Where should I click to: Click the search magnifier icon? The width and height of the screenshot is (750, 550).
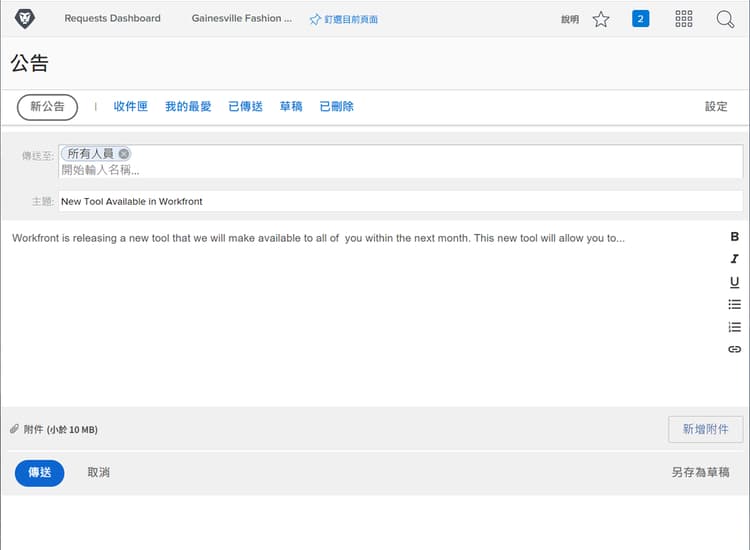click(725, 19)
